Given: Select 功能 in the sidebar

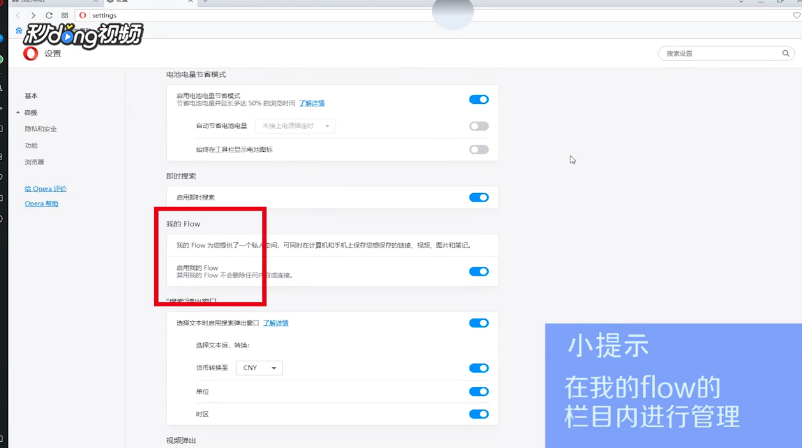Looking at the screenshot, I should click(31, 146).
